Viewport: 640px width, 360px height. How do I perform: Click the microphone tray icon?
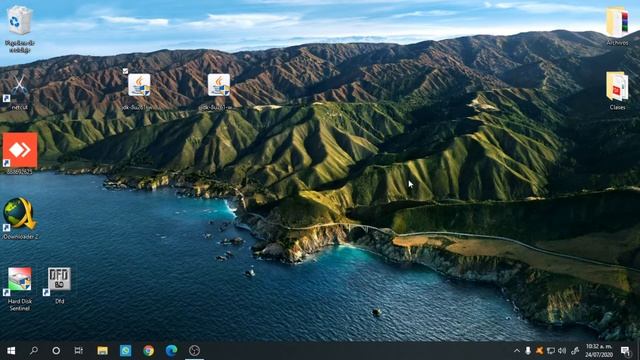point(528,351)
